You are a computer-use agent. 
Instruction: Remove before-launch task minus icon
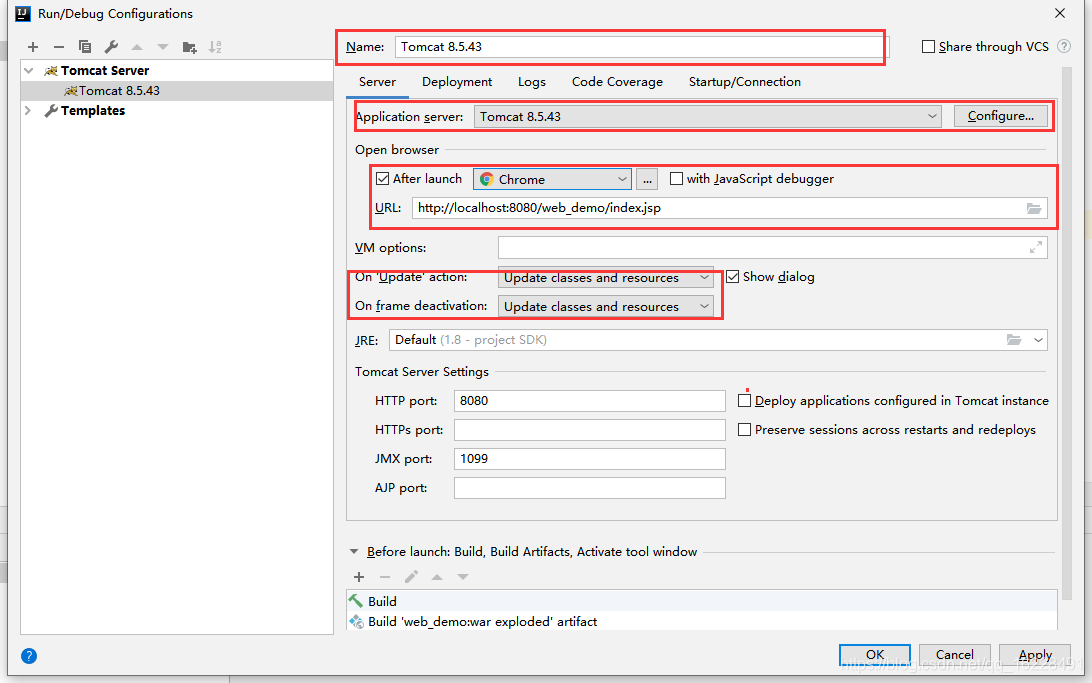(x=384, y=576)
